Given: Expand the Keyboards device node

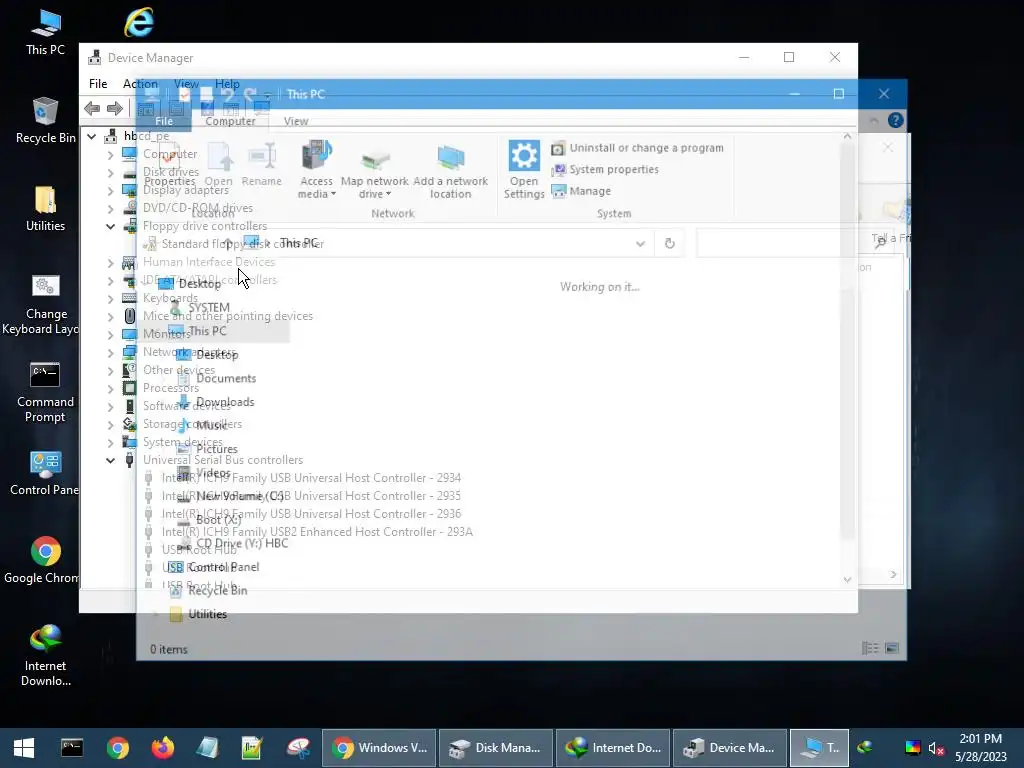Looking at the screenshot, I should pyautogui.click(x=110, y=298).
